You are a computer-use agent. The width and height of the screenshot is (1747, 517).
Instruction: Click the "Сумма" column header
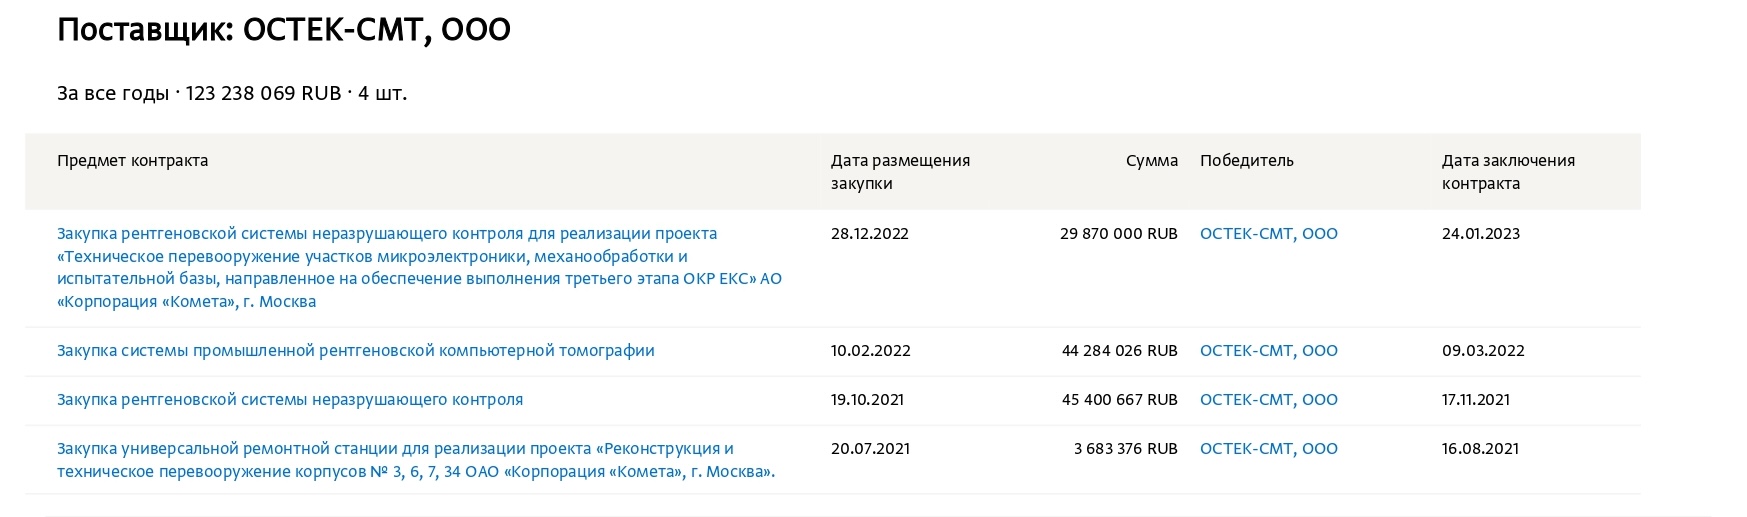[x=1151, y=161]
